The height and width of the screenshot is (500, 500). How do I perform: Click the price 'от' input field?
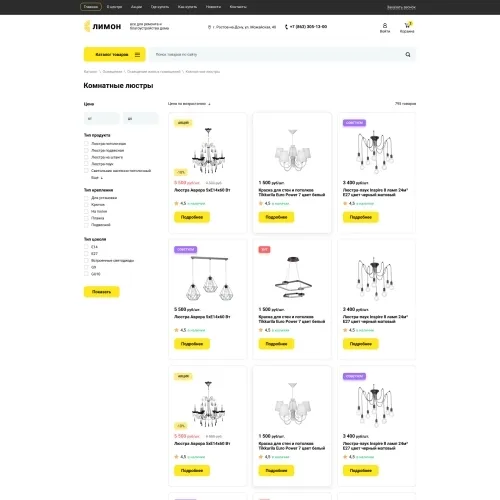point(101,118)
